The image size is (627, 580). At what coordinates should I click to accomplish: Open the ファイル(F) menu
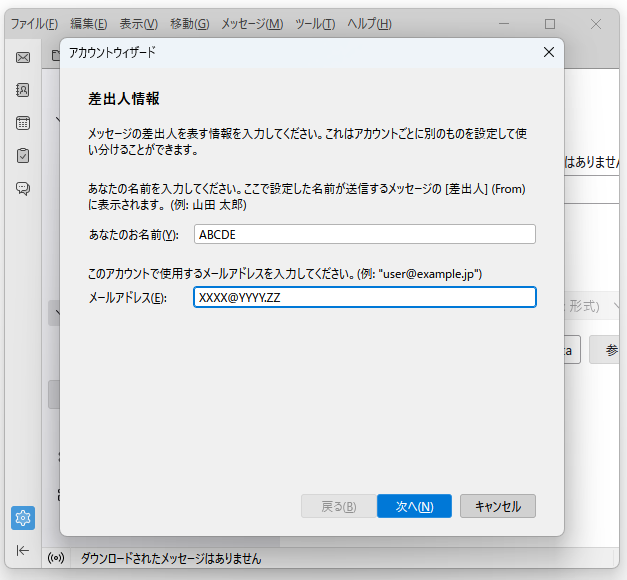click(x=34, y=23)
